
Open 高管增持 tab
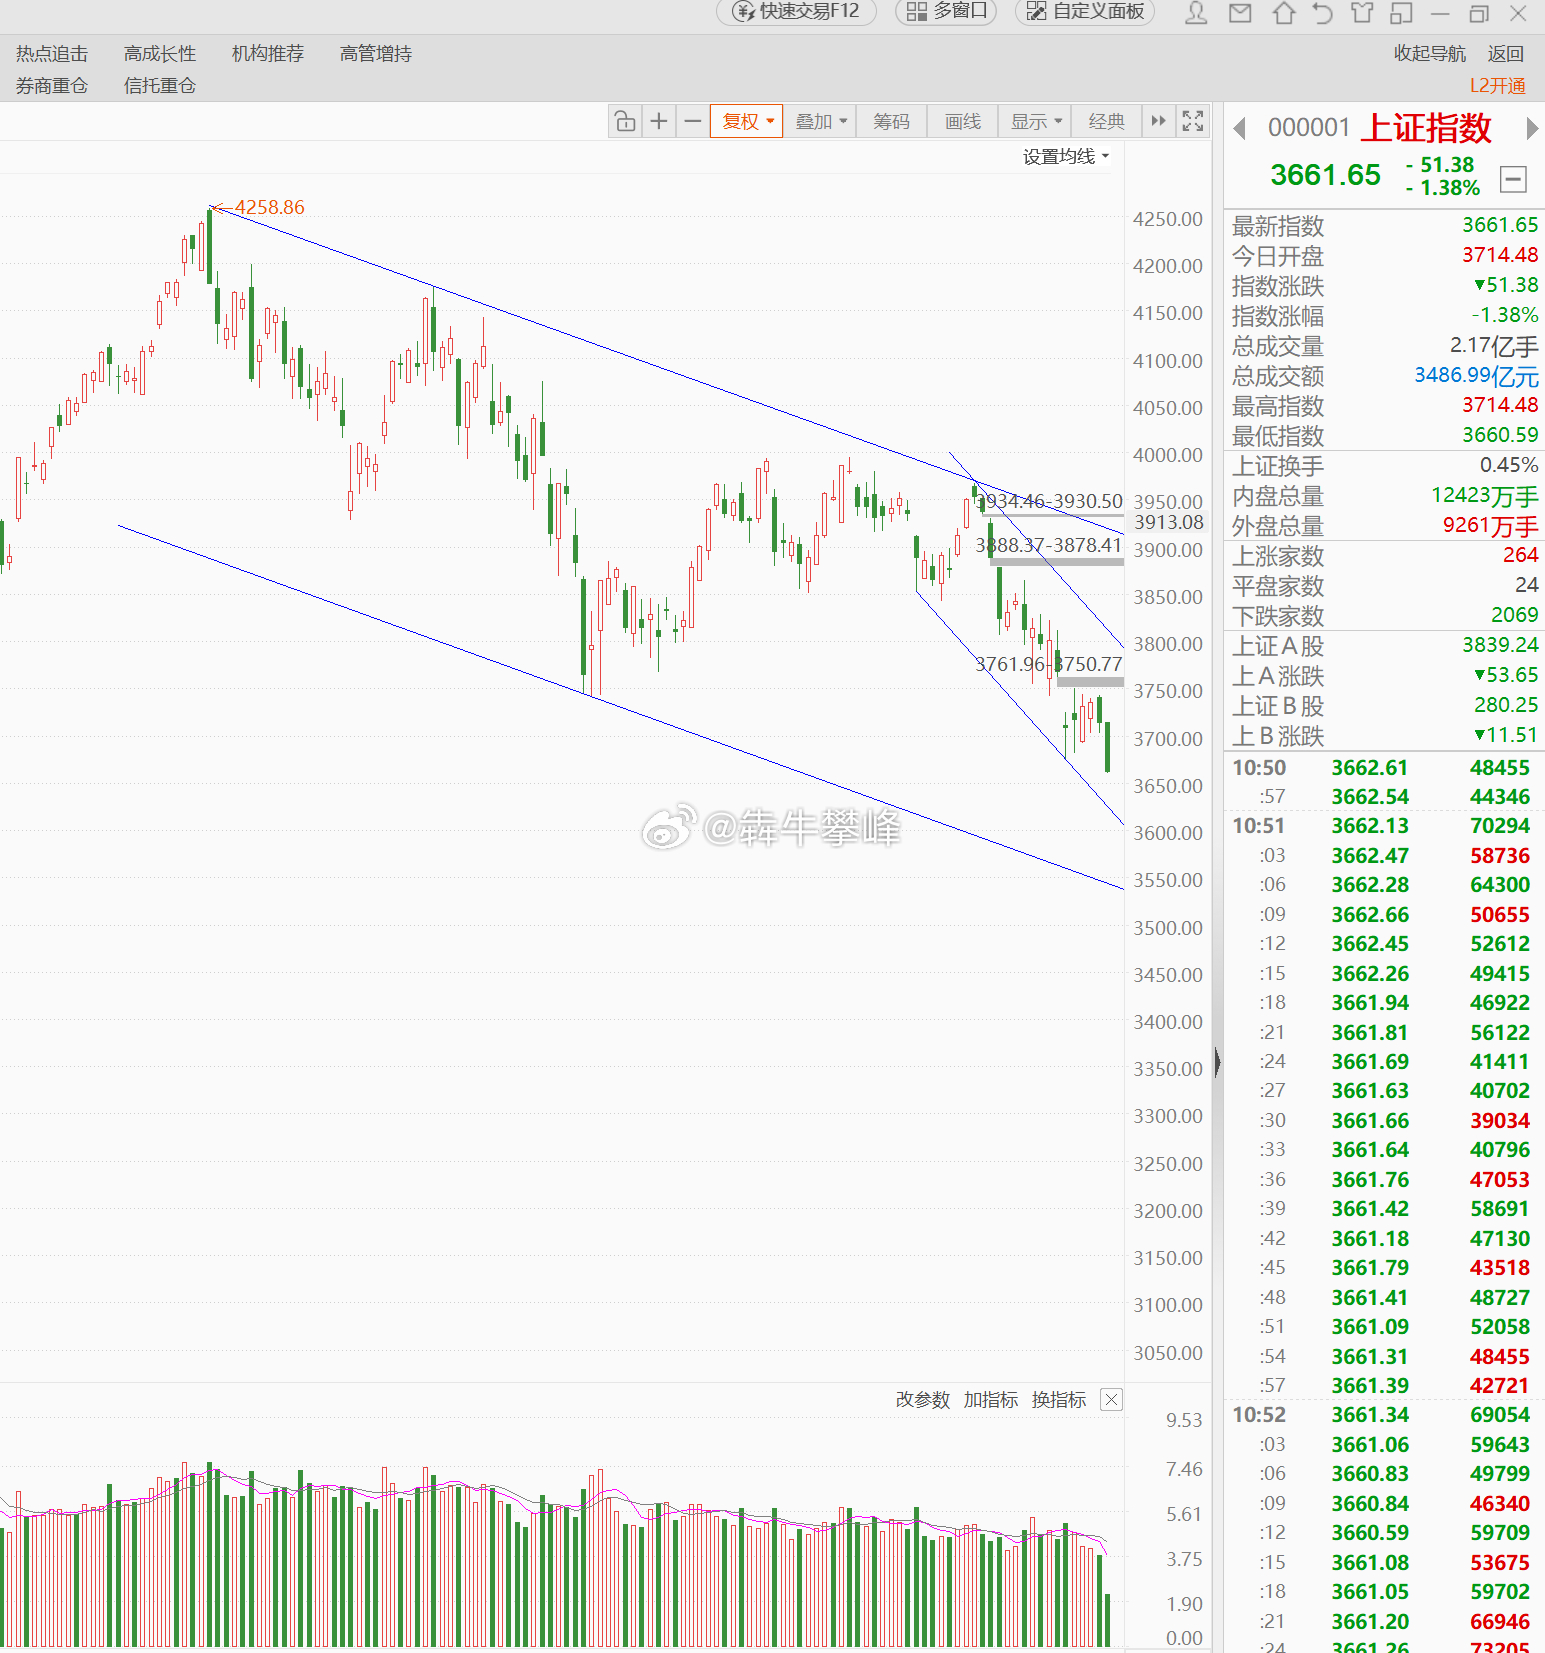click(x=376, y=54)
